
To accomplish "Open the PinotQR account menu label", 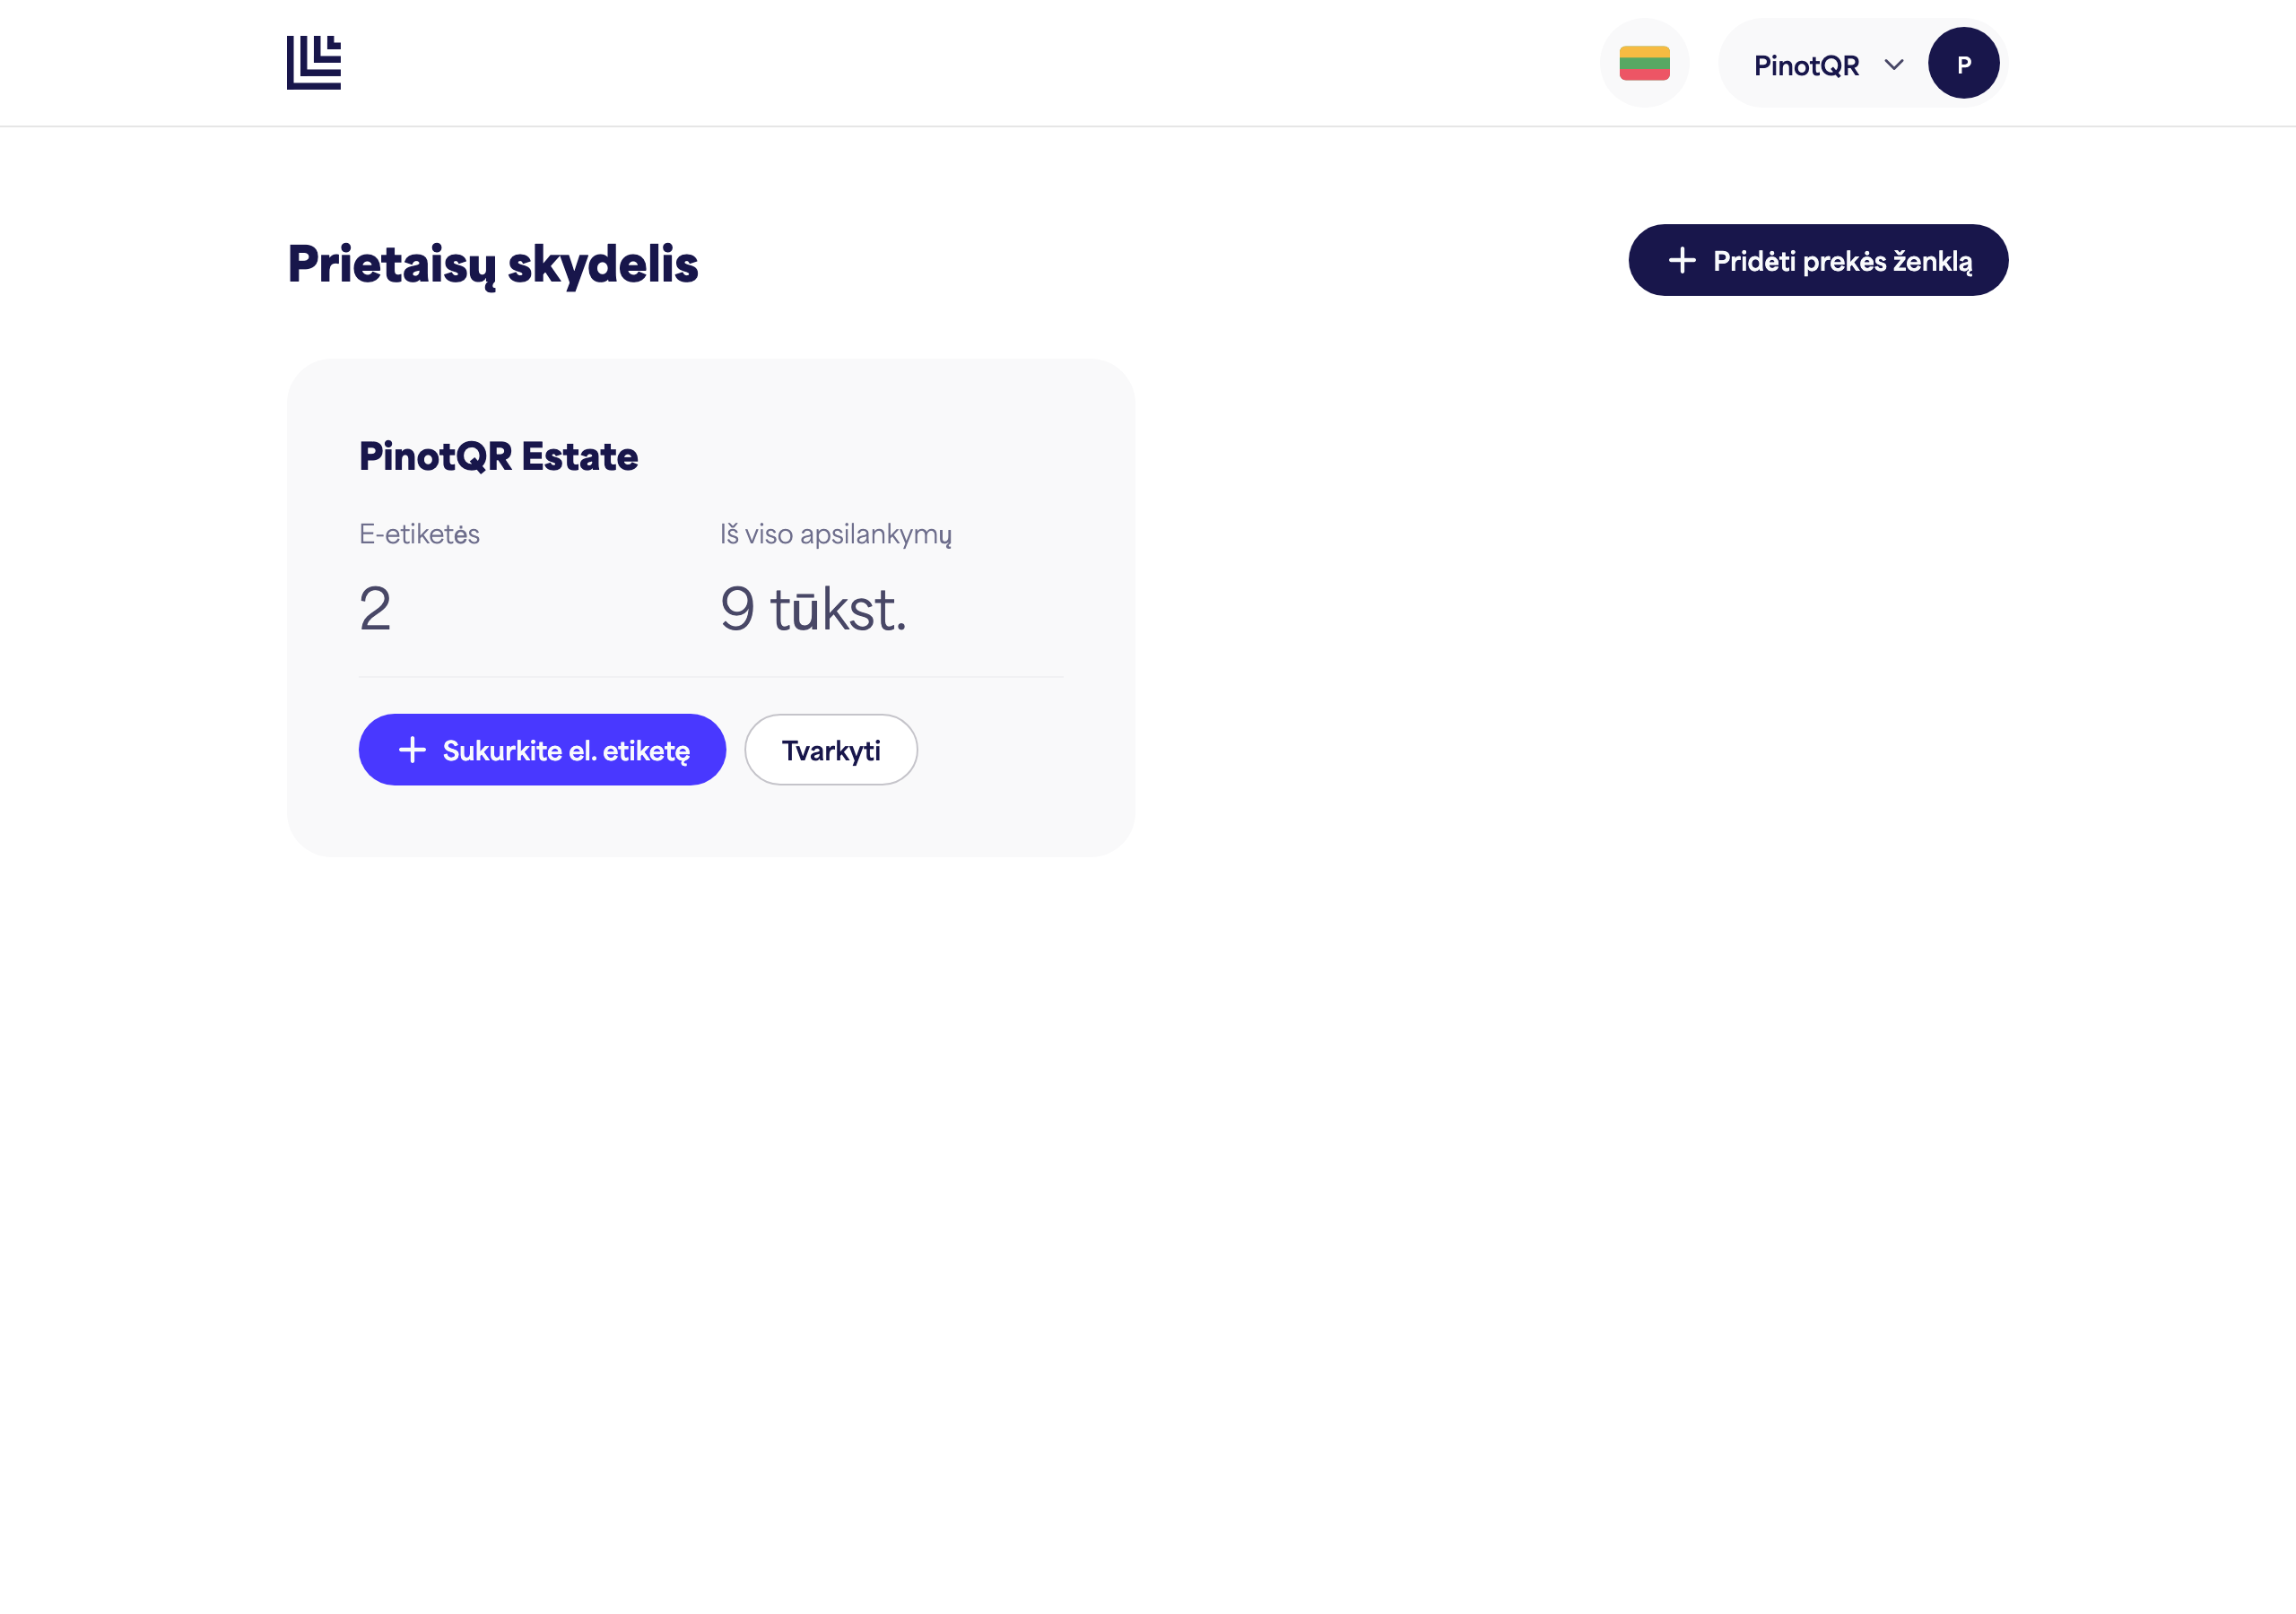I will click(1806, 65).
